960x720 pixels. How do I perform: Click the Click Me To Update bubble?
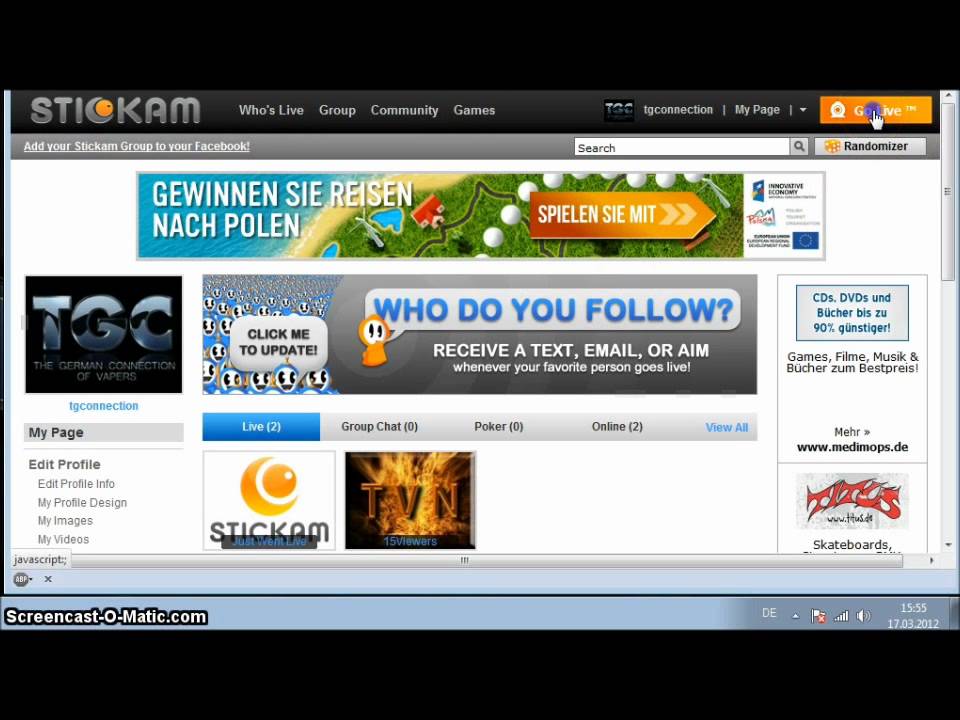(279, 342)
